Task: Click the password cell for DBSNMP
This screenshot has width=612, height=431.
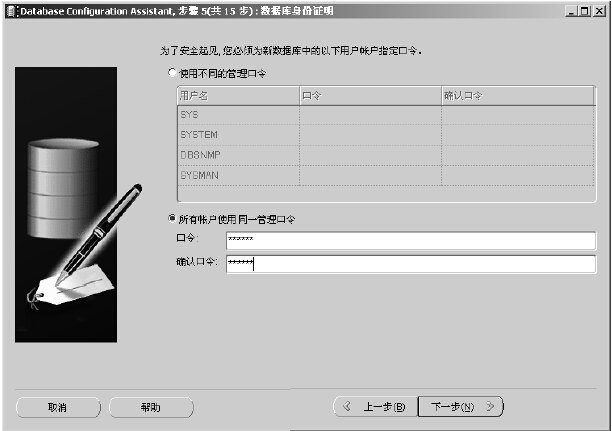Action: tap(370, 155)
